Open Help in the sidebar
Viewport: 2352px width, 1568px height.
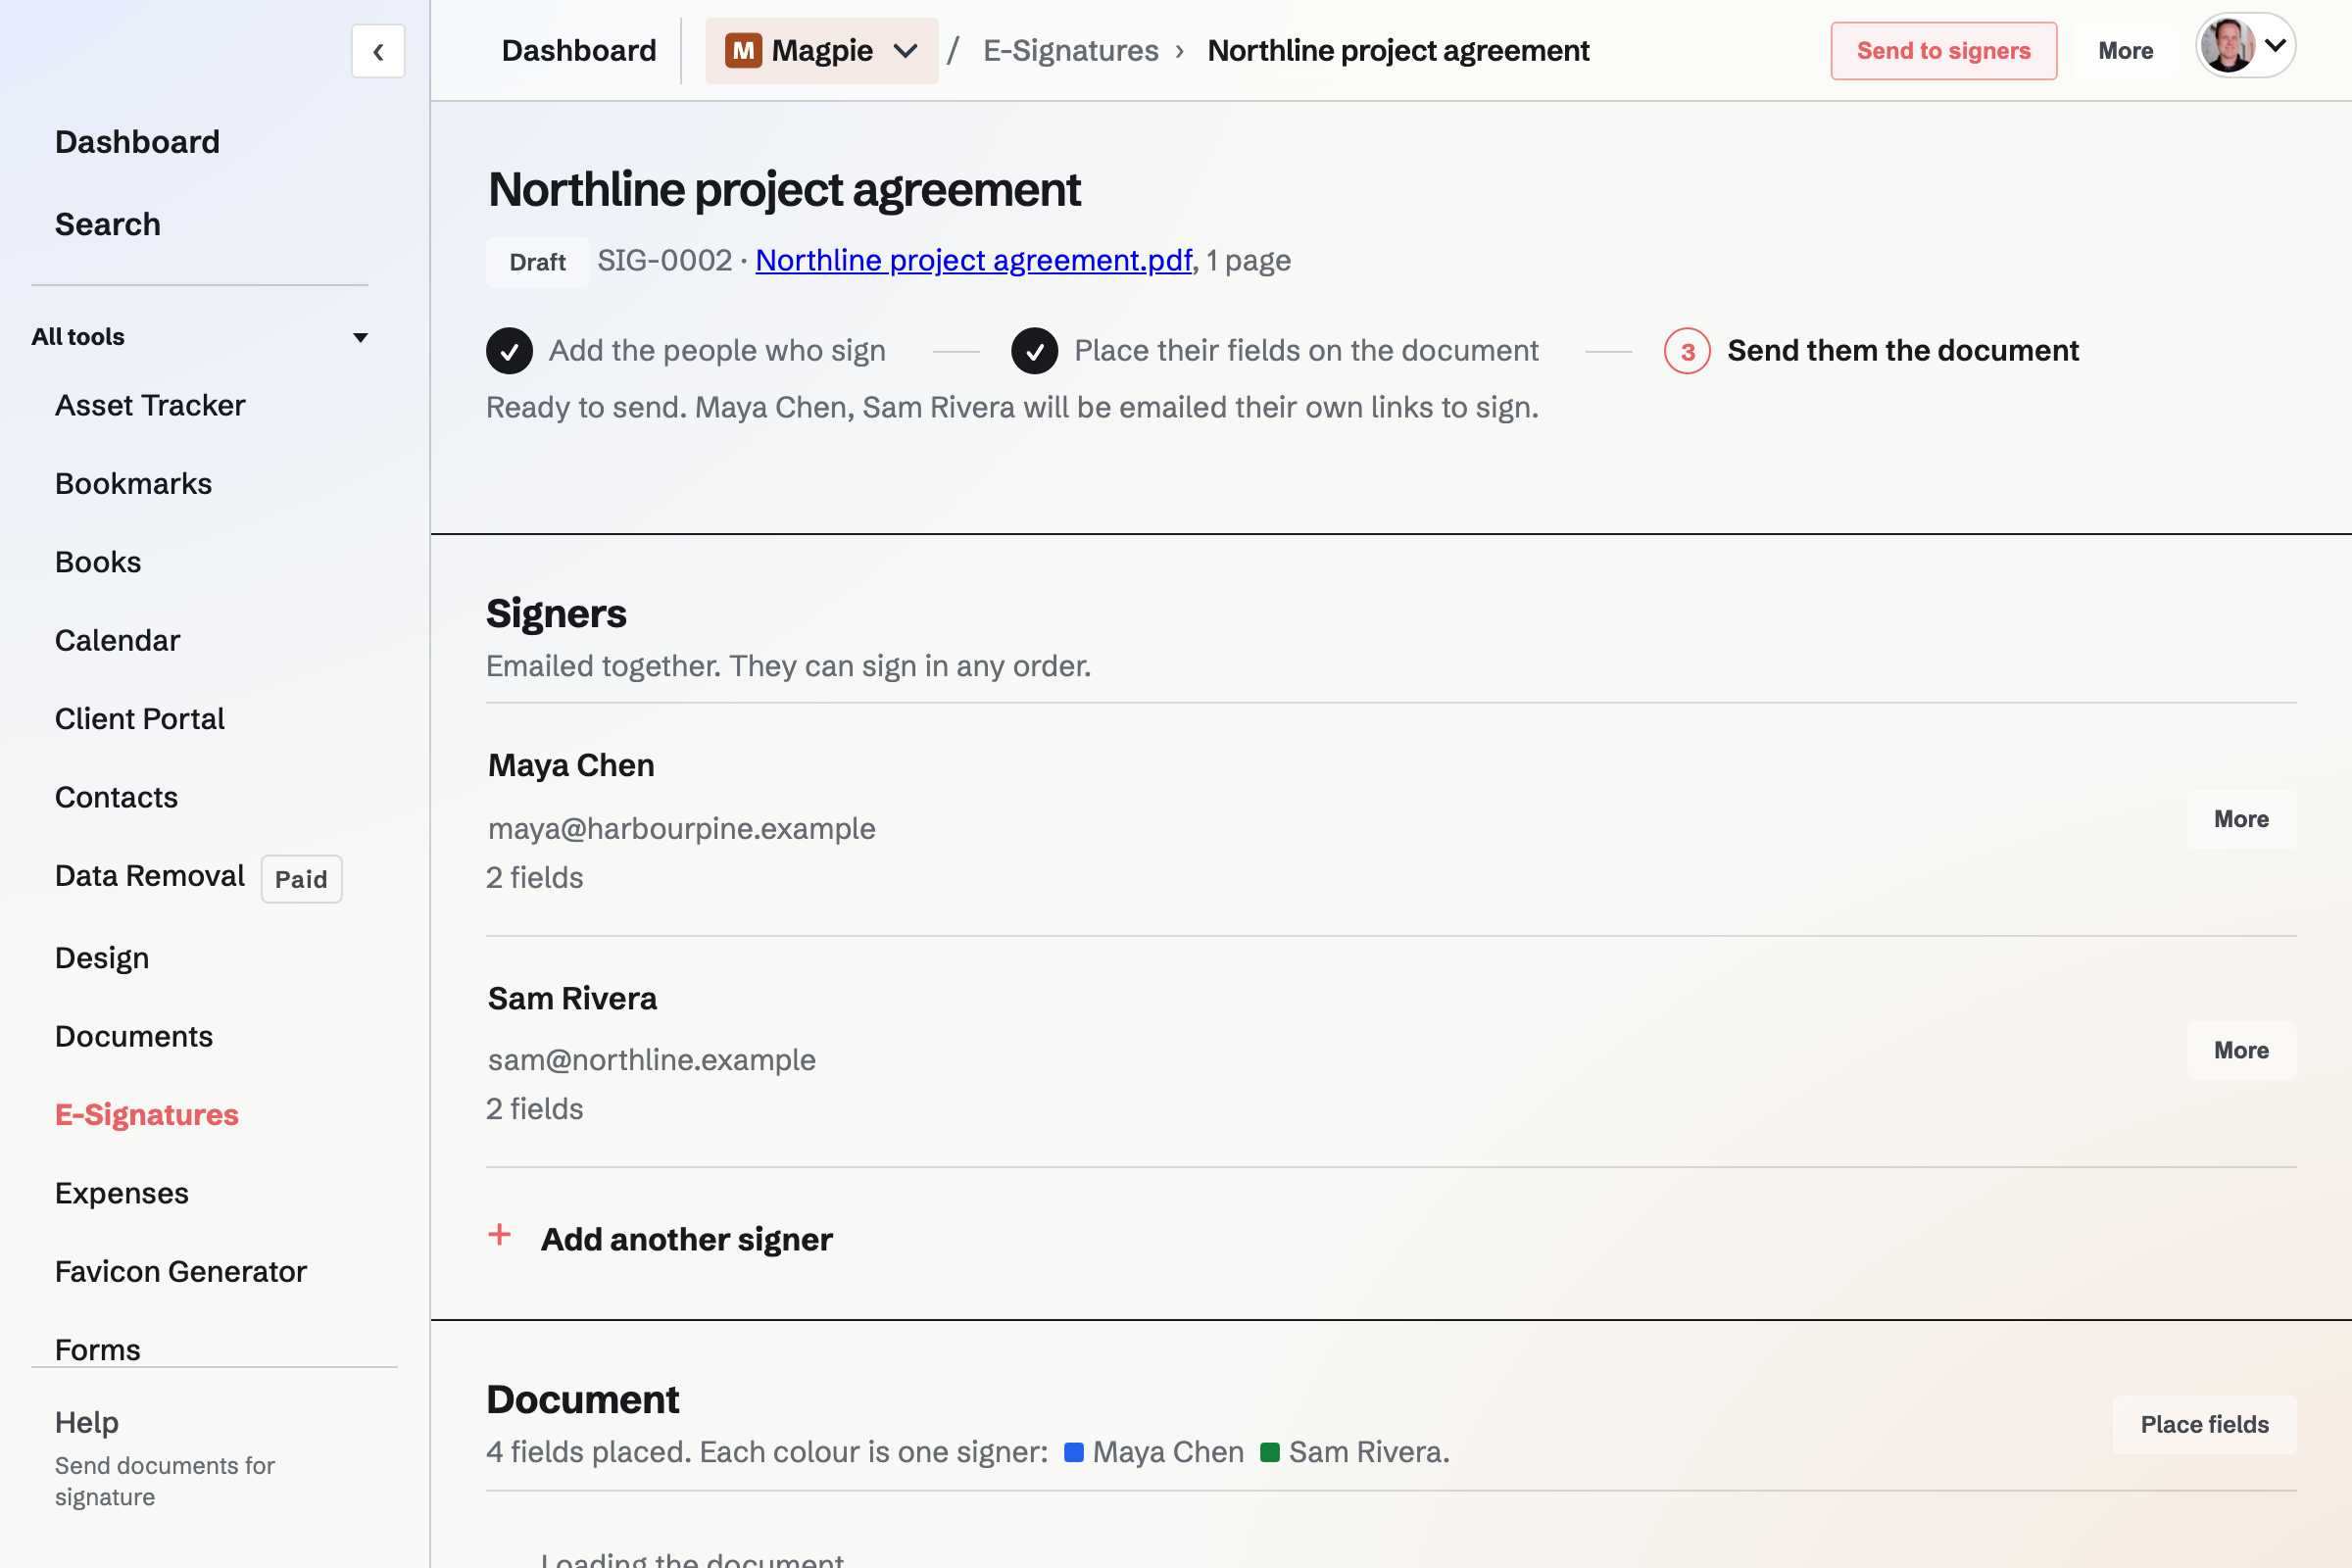point(86,1422)
